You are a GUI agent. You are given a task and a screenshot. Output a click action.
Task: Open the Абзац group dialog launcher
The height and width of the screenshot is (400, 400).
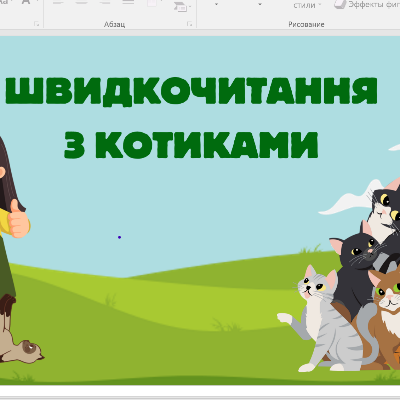click(189, 24)
